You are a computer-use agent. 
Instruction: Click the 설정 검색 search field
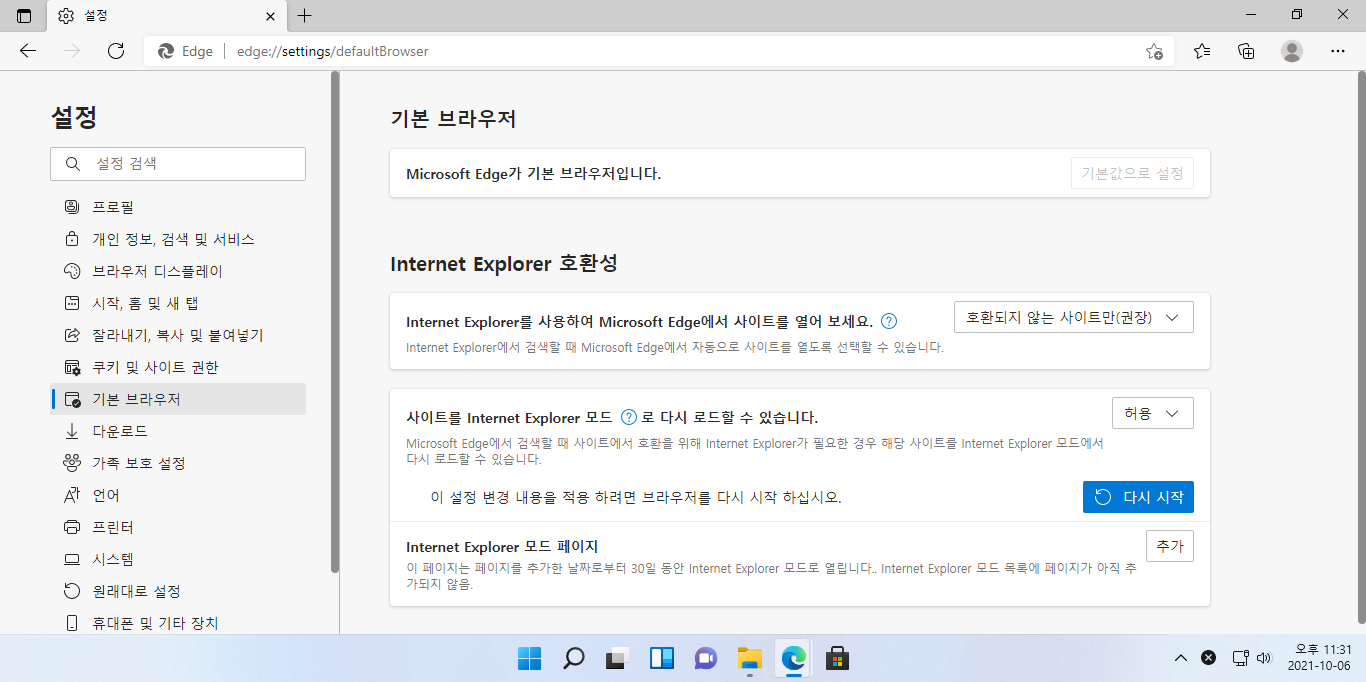[178, 164]
